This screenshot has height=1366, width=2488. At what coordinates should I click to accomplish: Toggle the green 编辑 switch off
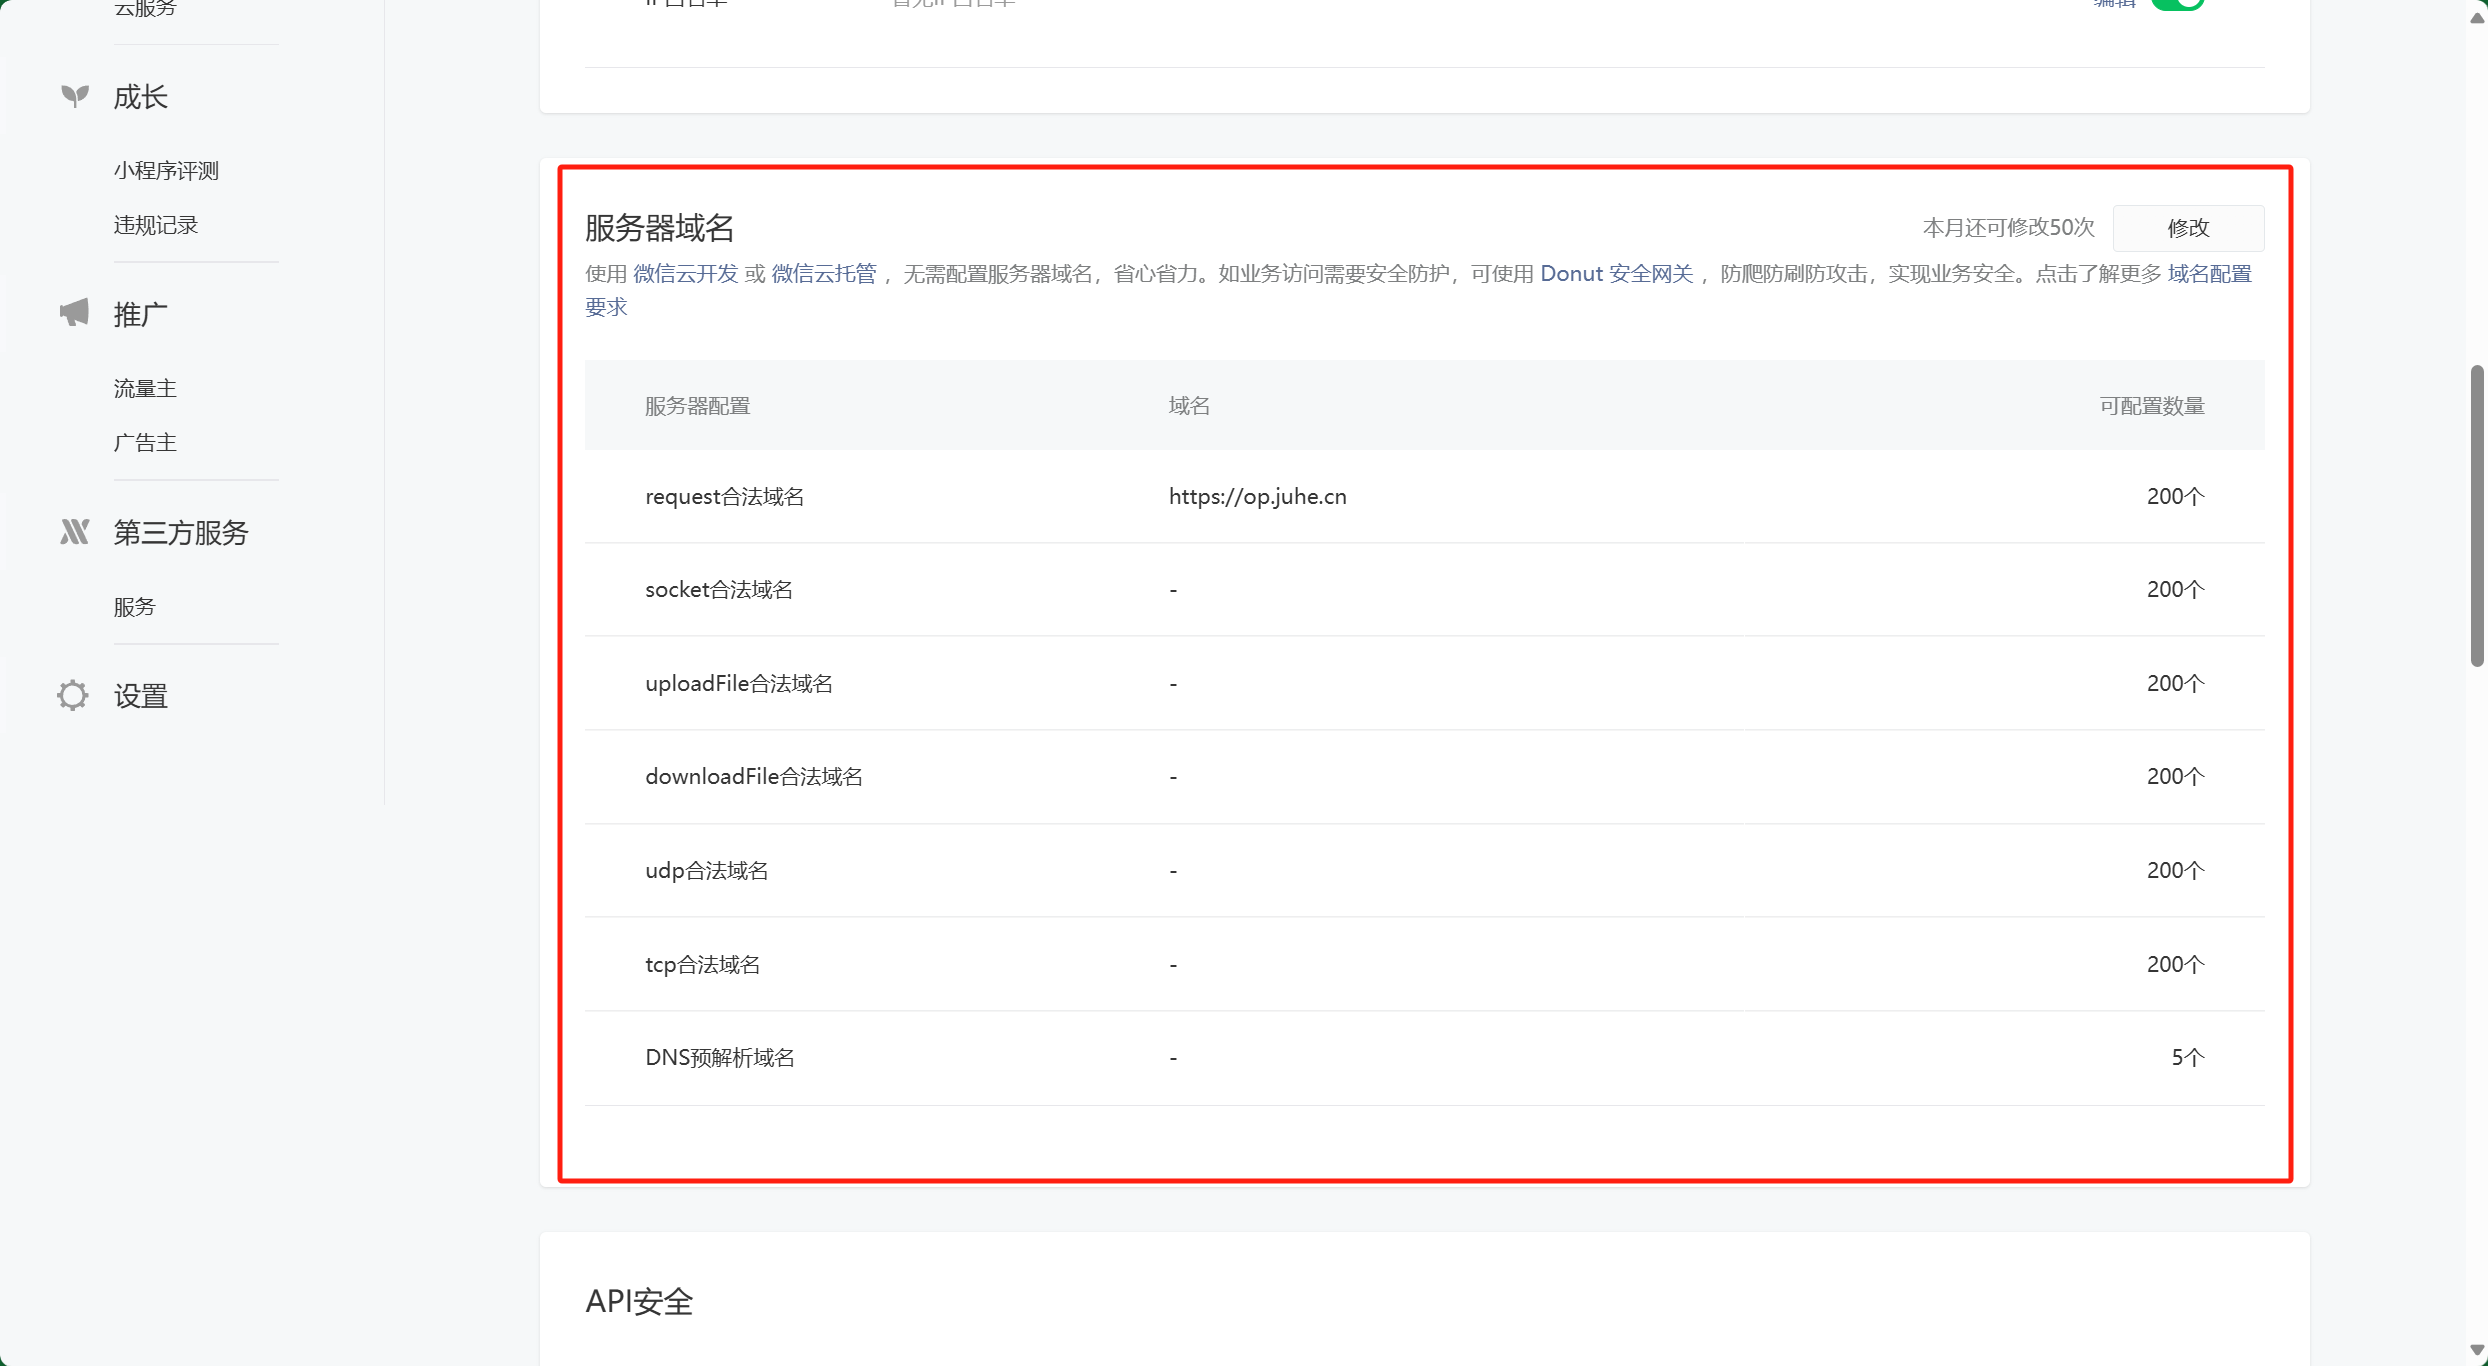point(2180,6)
